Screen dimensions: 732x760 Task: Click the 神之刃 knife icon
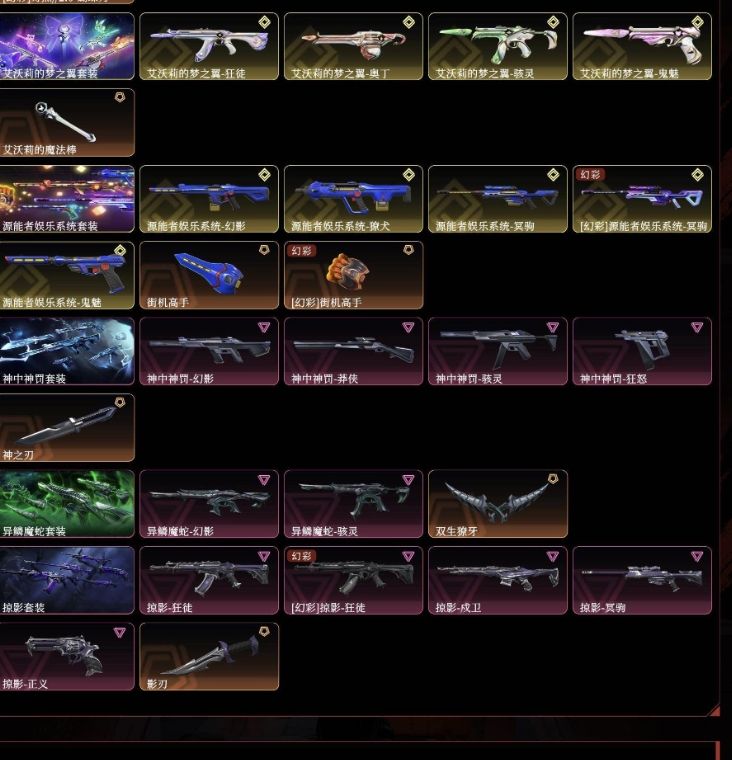tap(66, 426)
